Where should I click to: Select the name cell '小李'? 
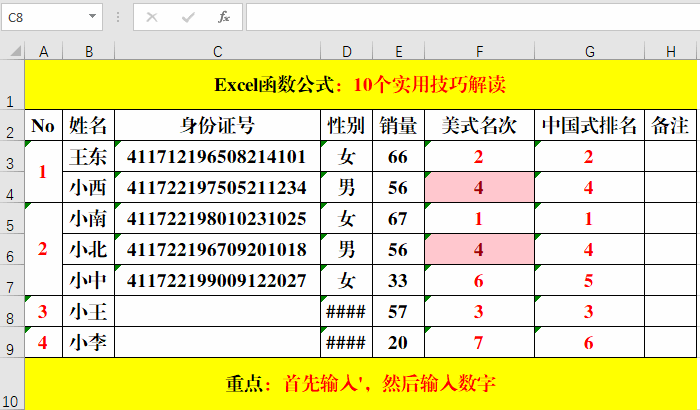point(89,342)
